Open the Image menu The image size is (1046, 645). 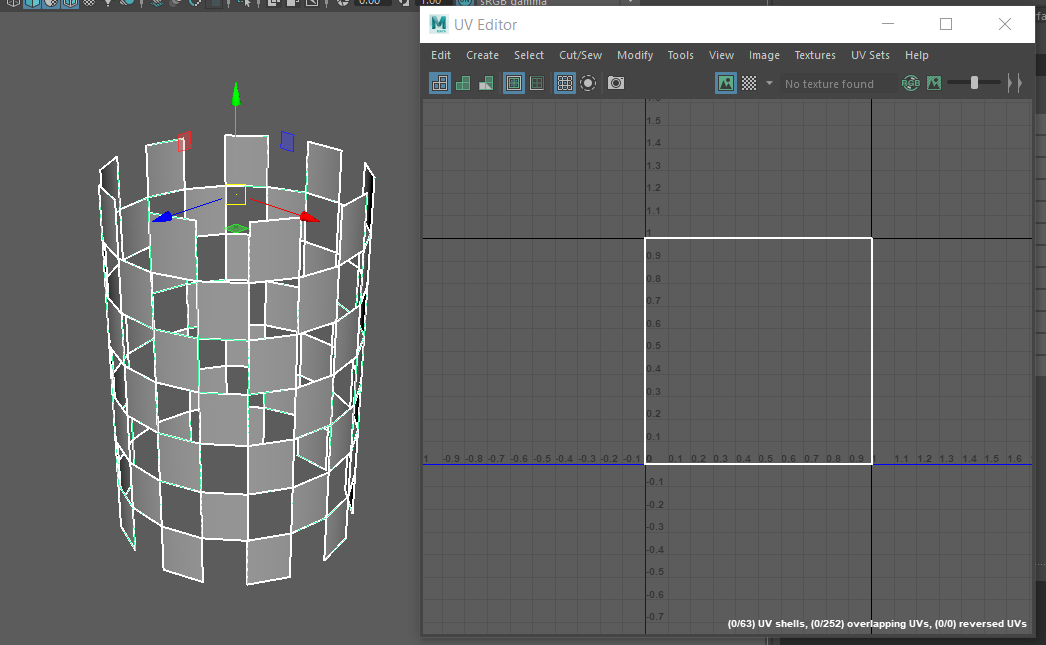pos(764,55)
